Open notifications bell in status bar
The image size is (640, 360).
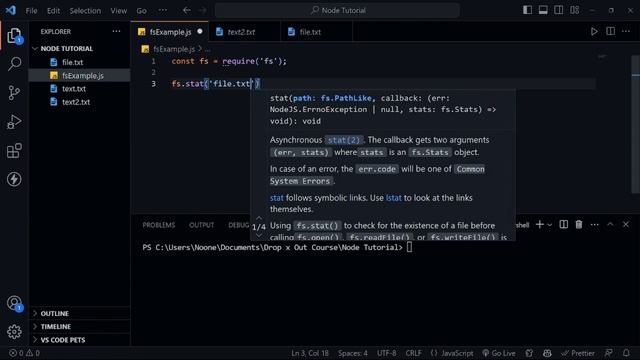(x=626, y=353)
